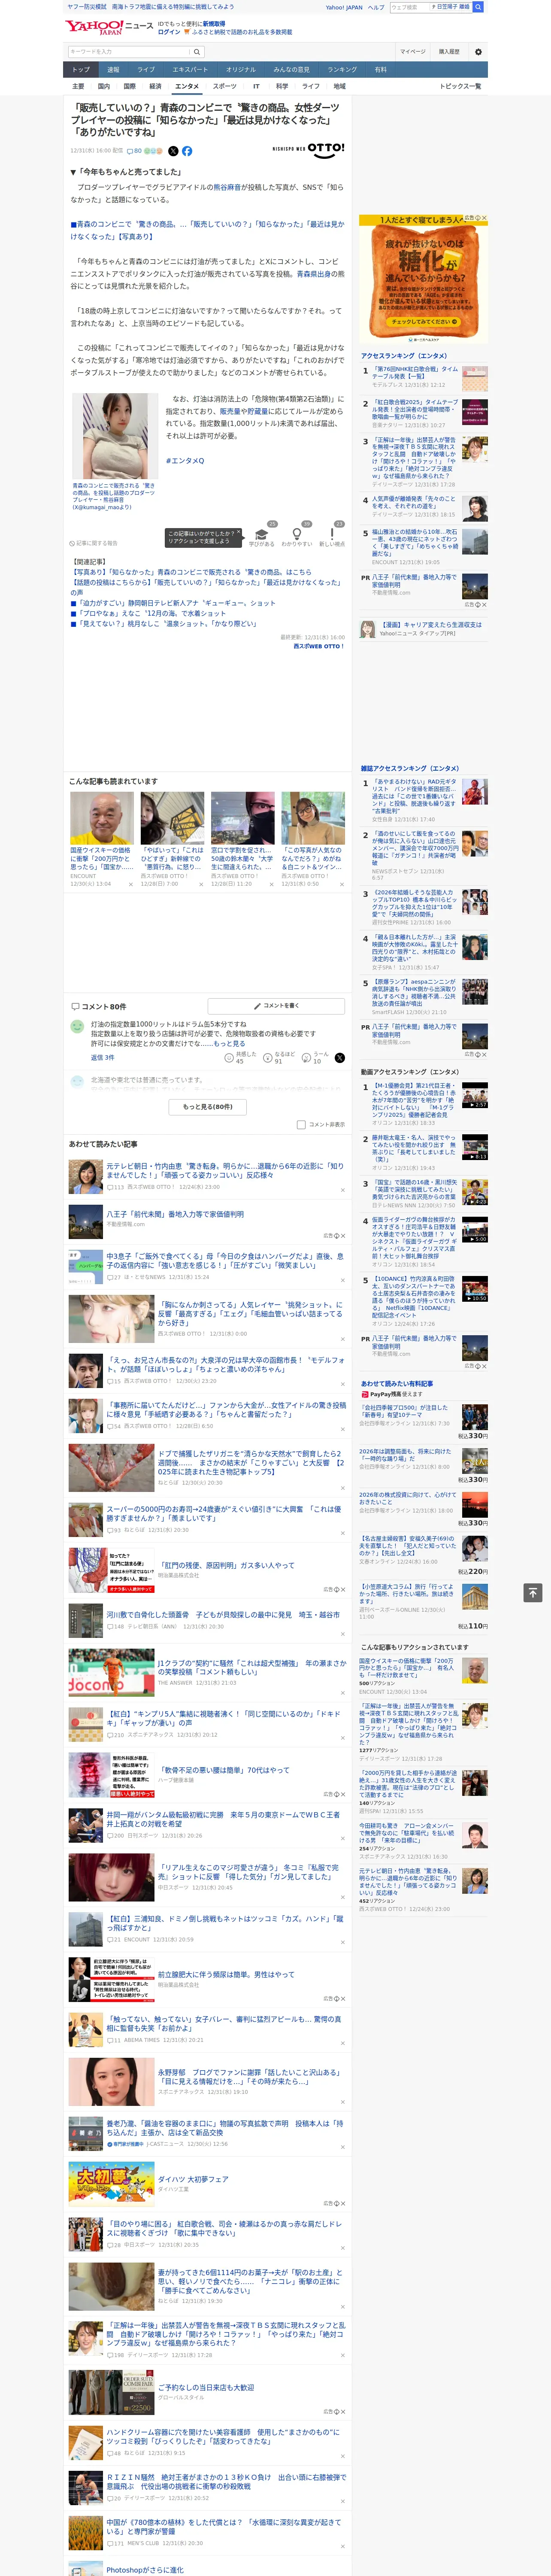Open the '速報' navigation tab
The image size is (551, 2576).
click(x=113, y=70)
